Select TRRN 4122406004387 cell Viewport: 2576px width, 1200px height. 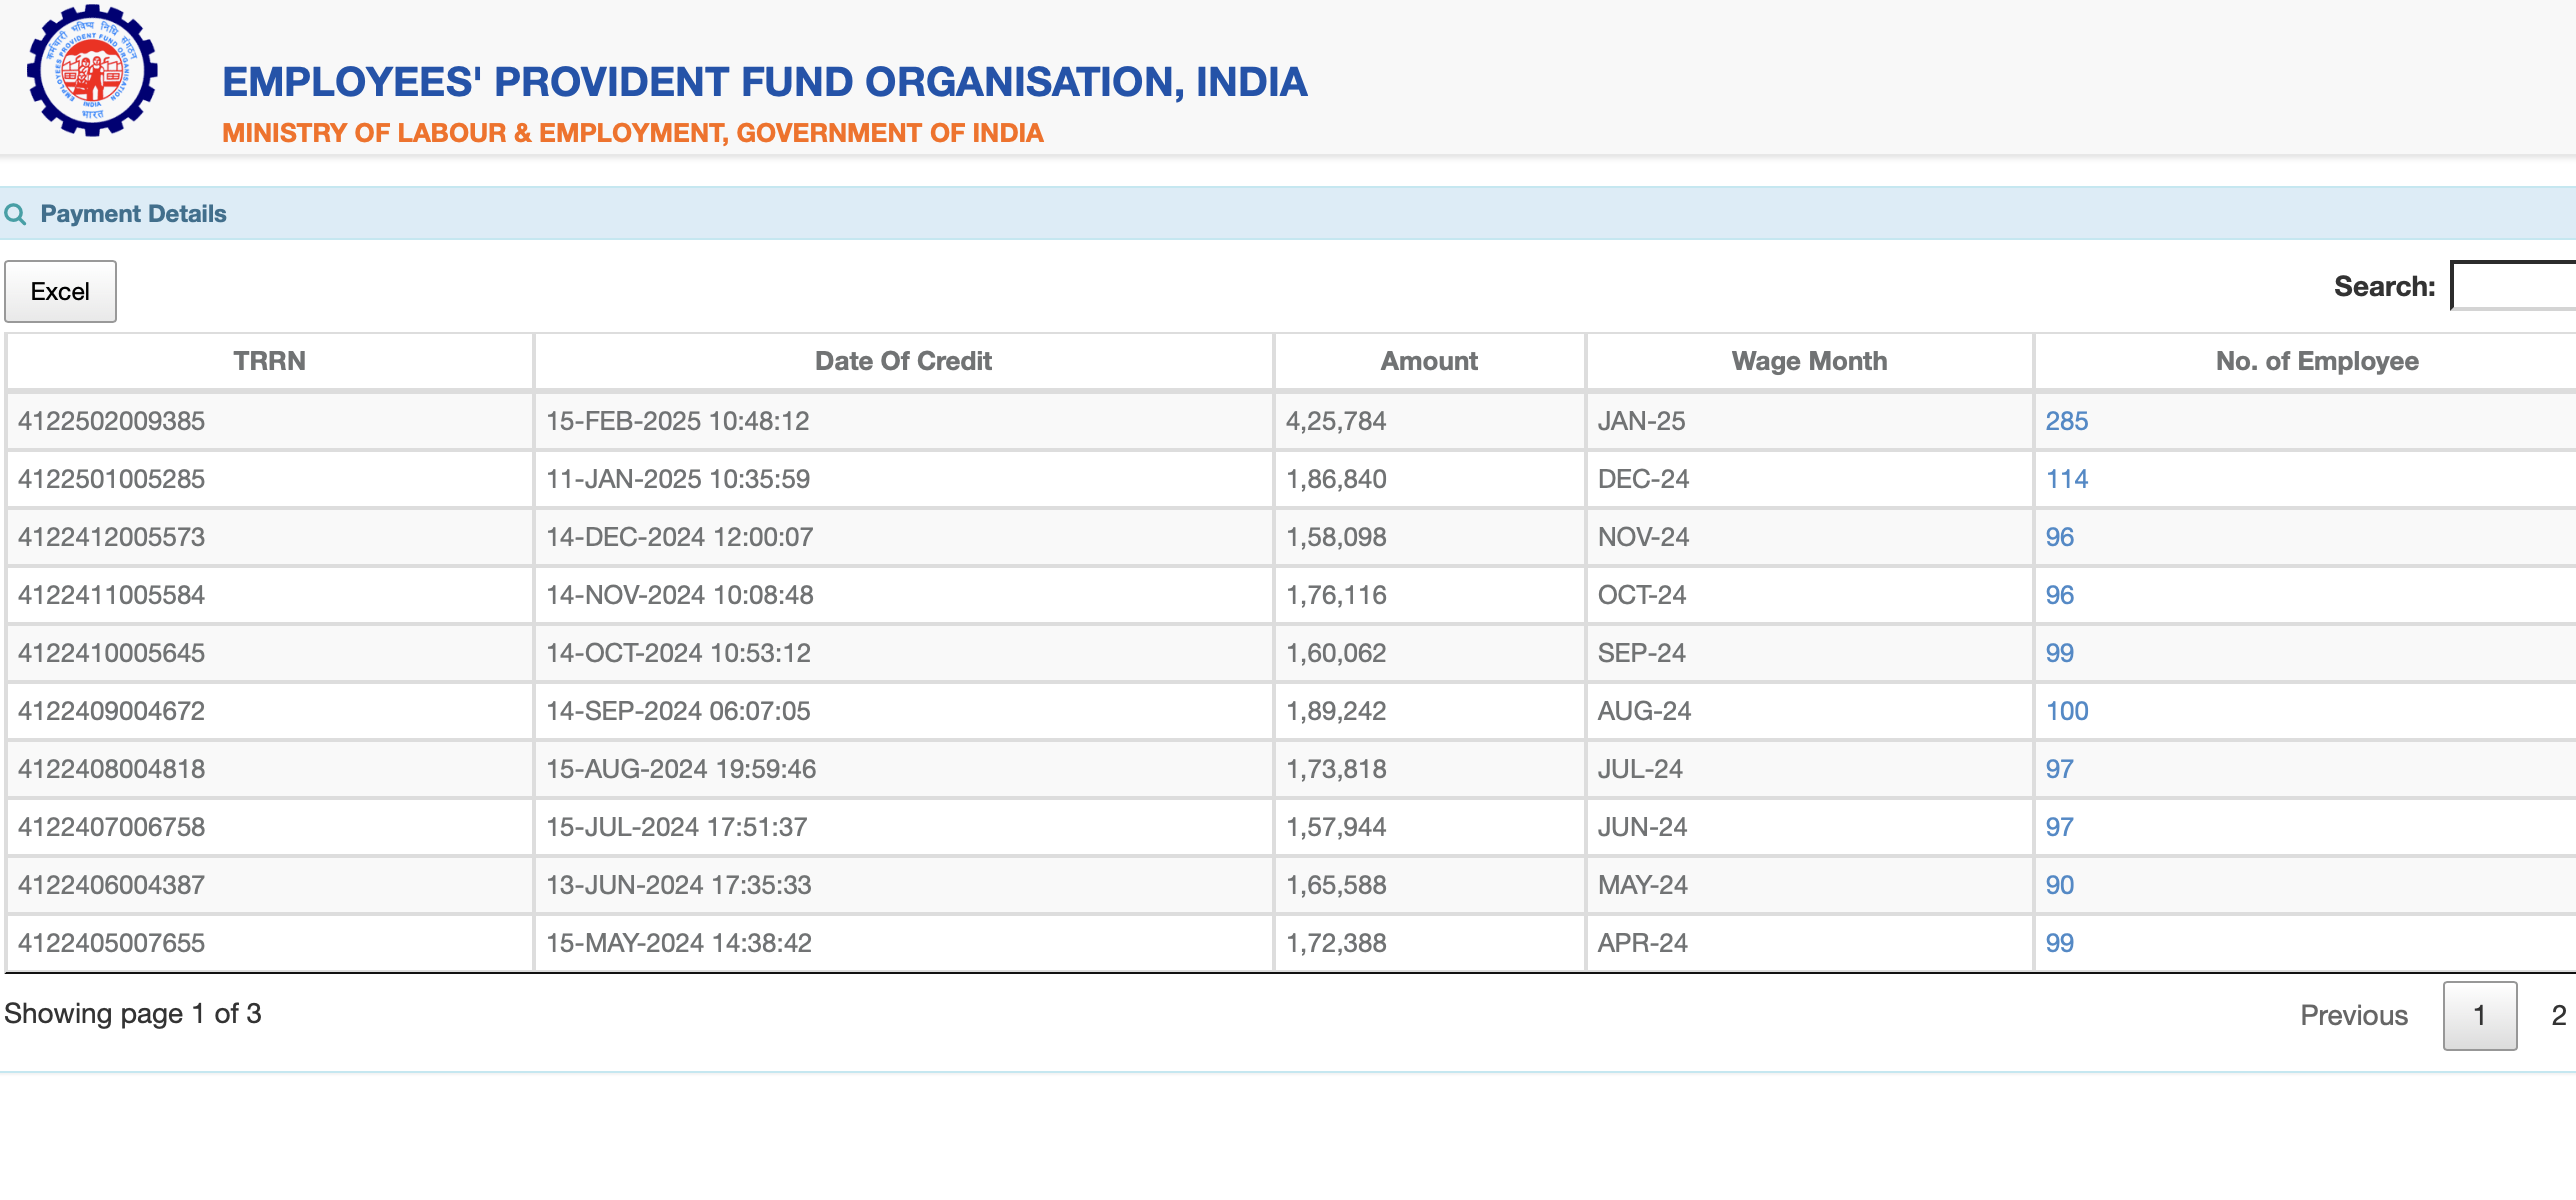(x=269, y=885)
